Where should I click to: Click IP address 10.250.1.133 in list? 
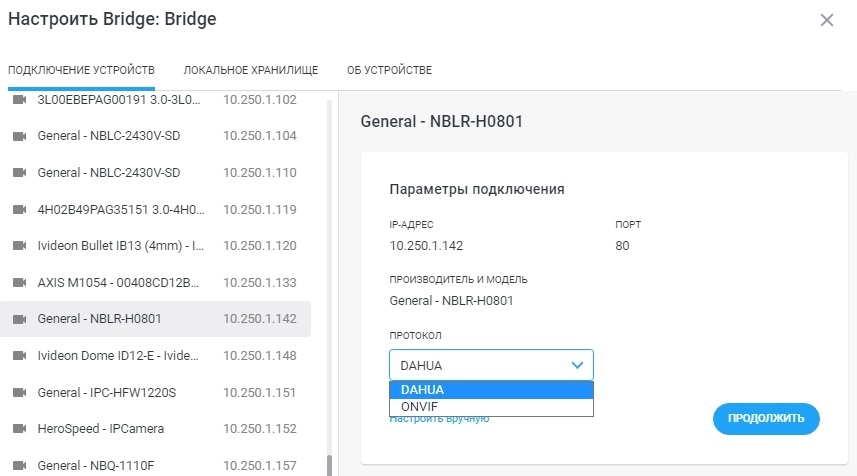260,283
